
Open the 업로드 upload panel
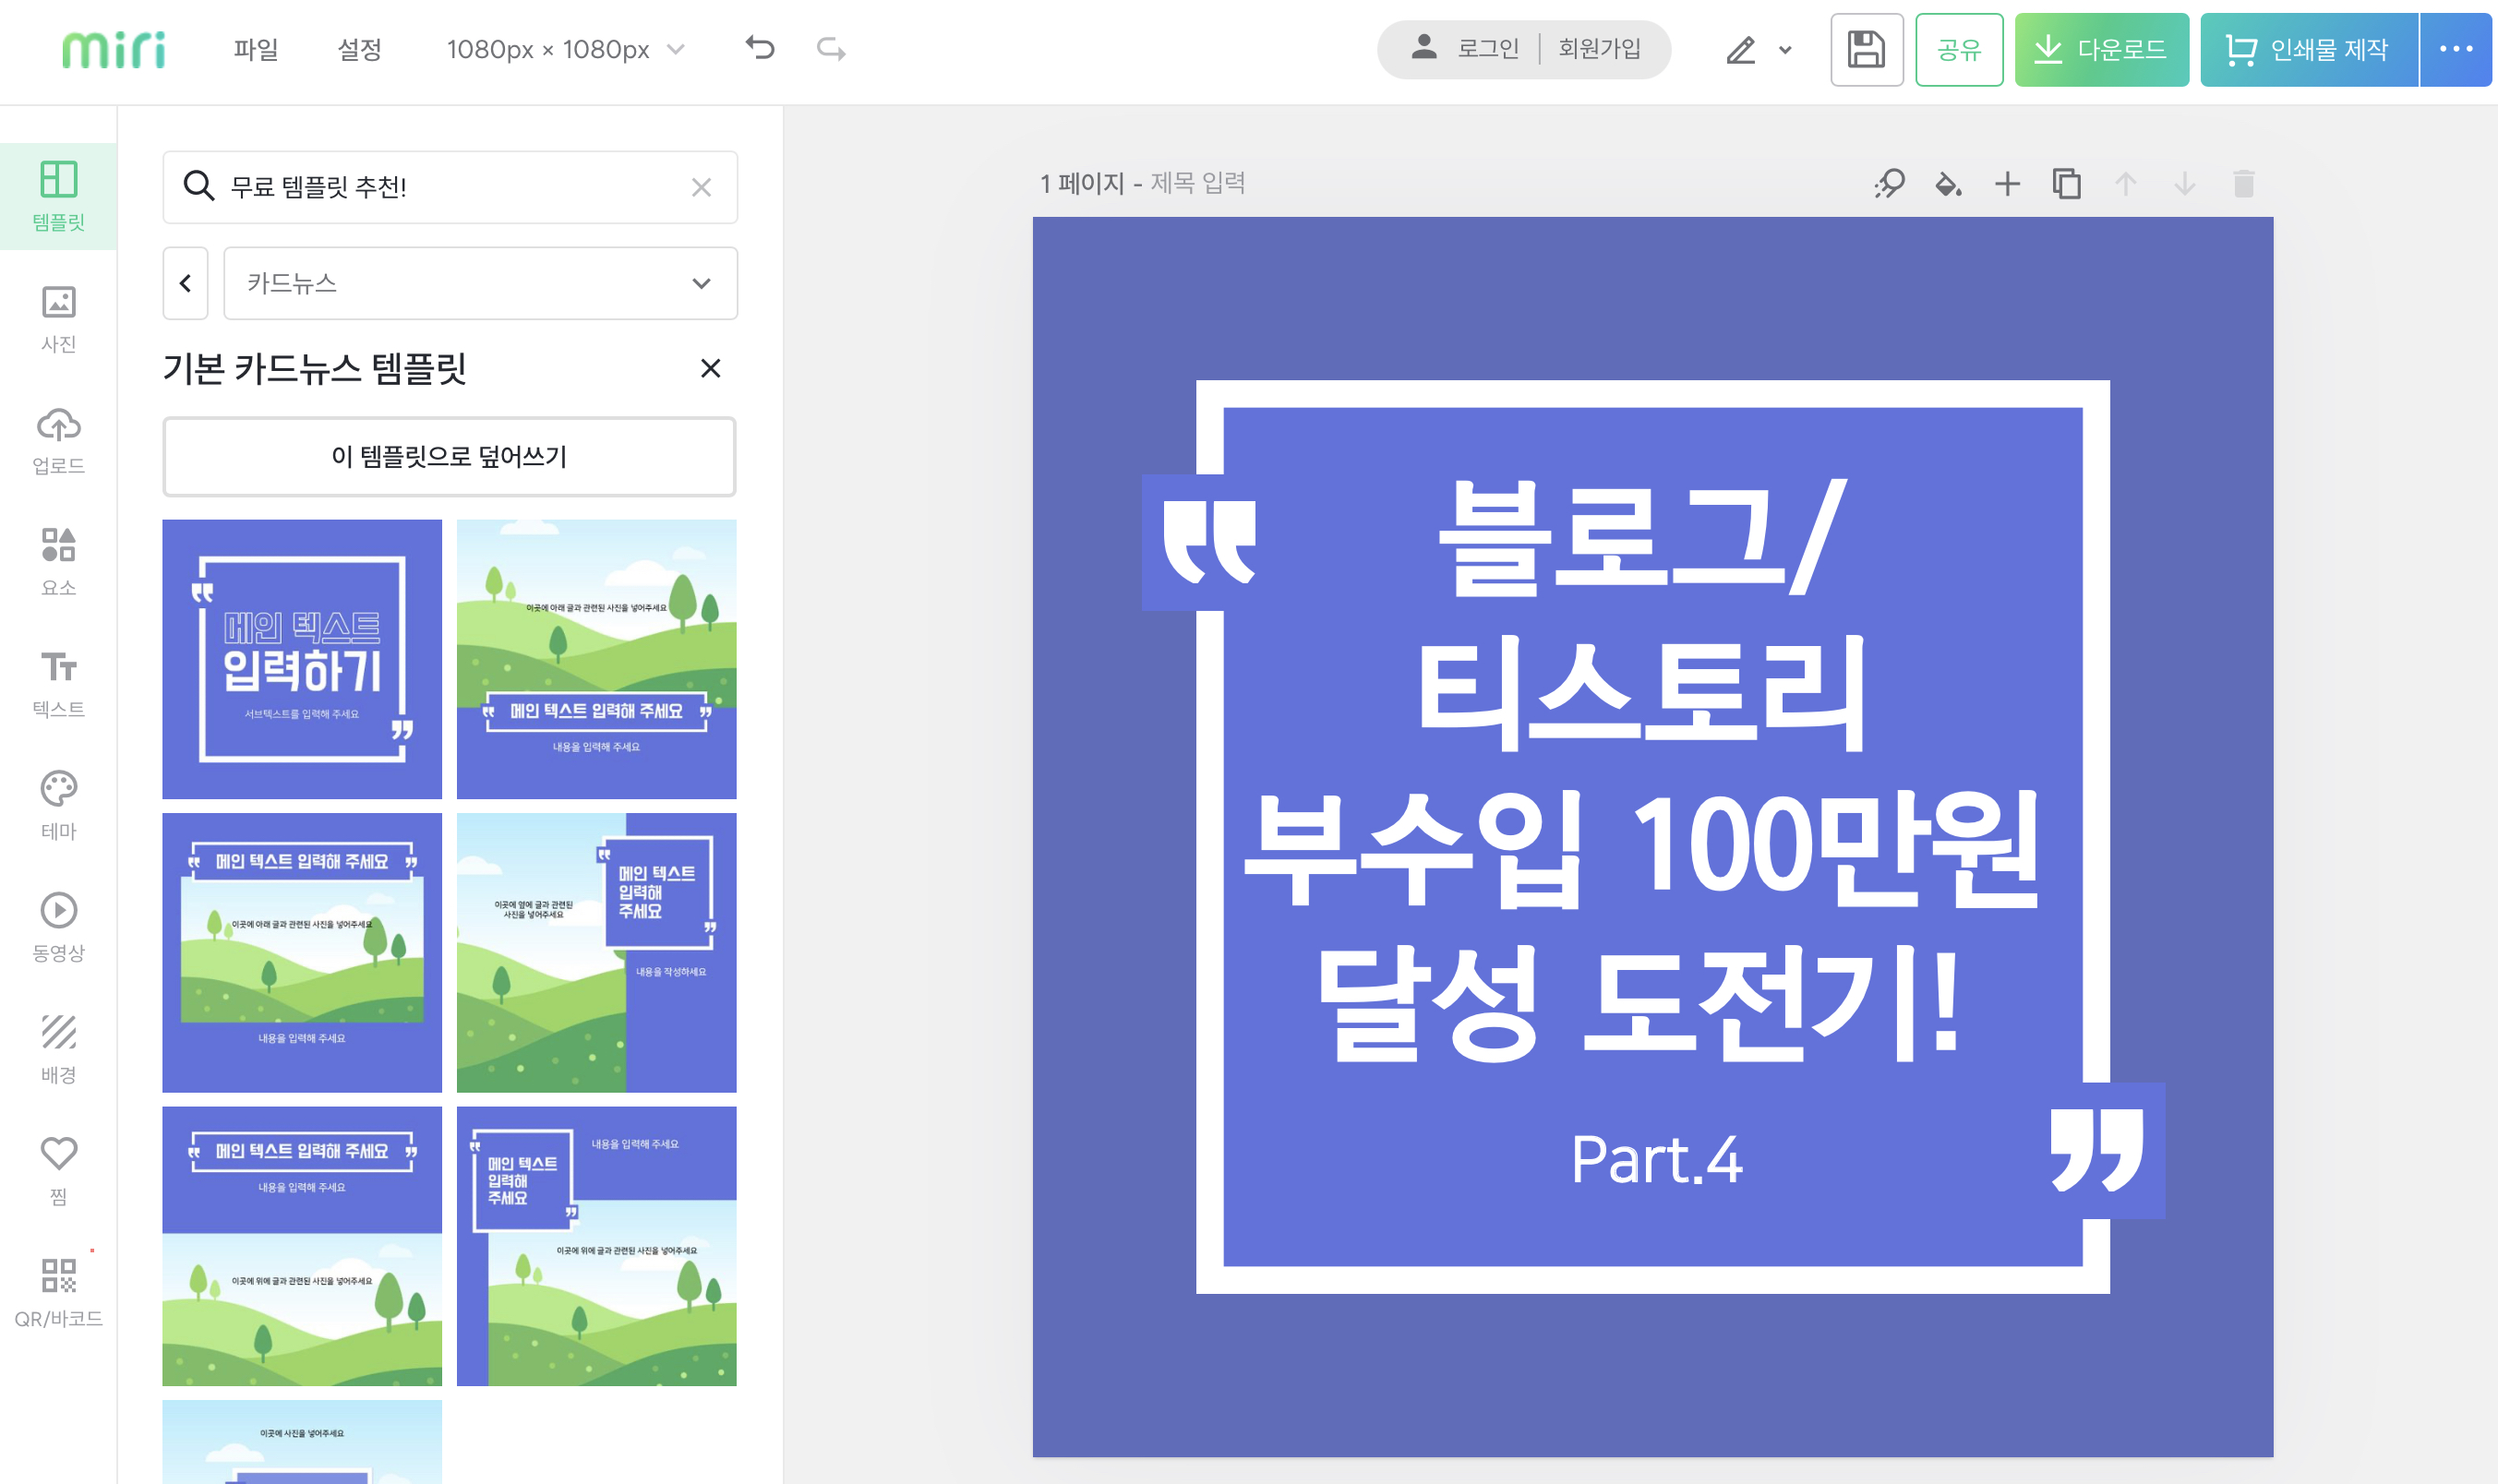pos(58,441)
